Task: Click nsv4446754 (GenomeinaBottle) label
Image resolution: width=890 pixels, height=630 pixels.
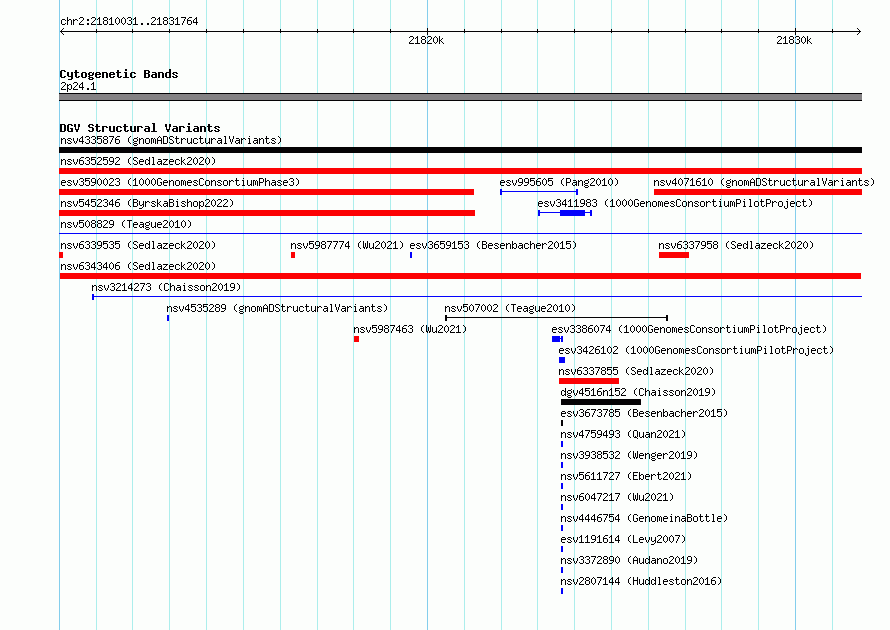Action: coord(644,518)
